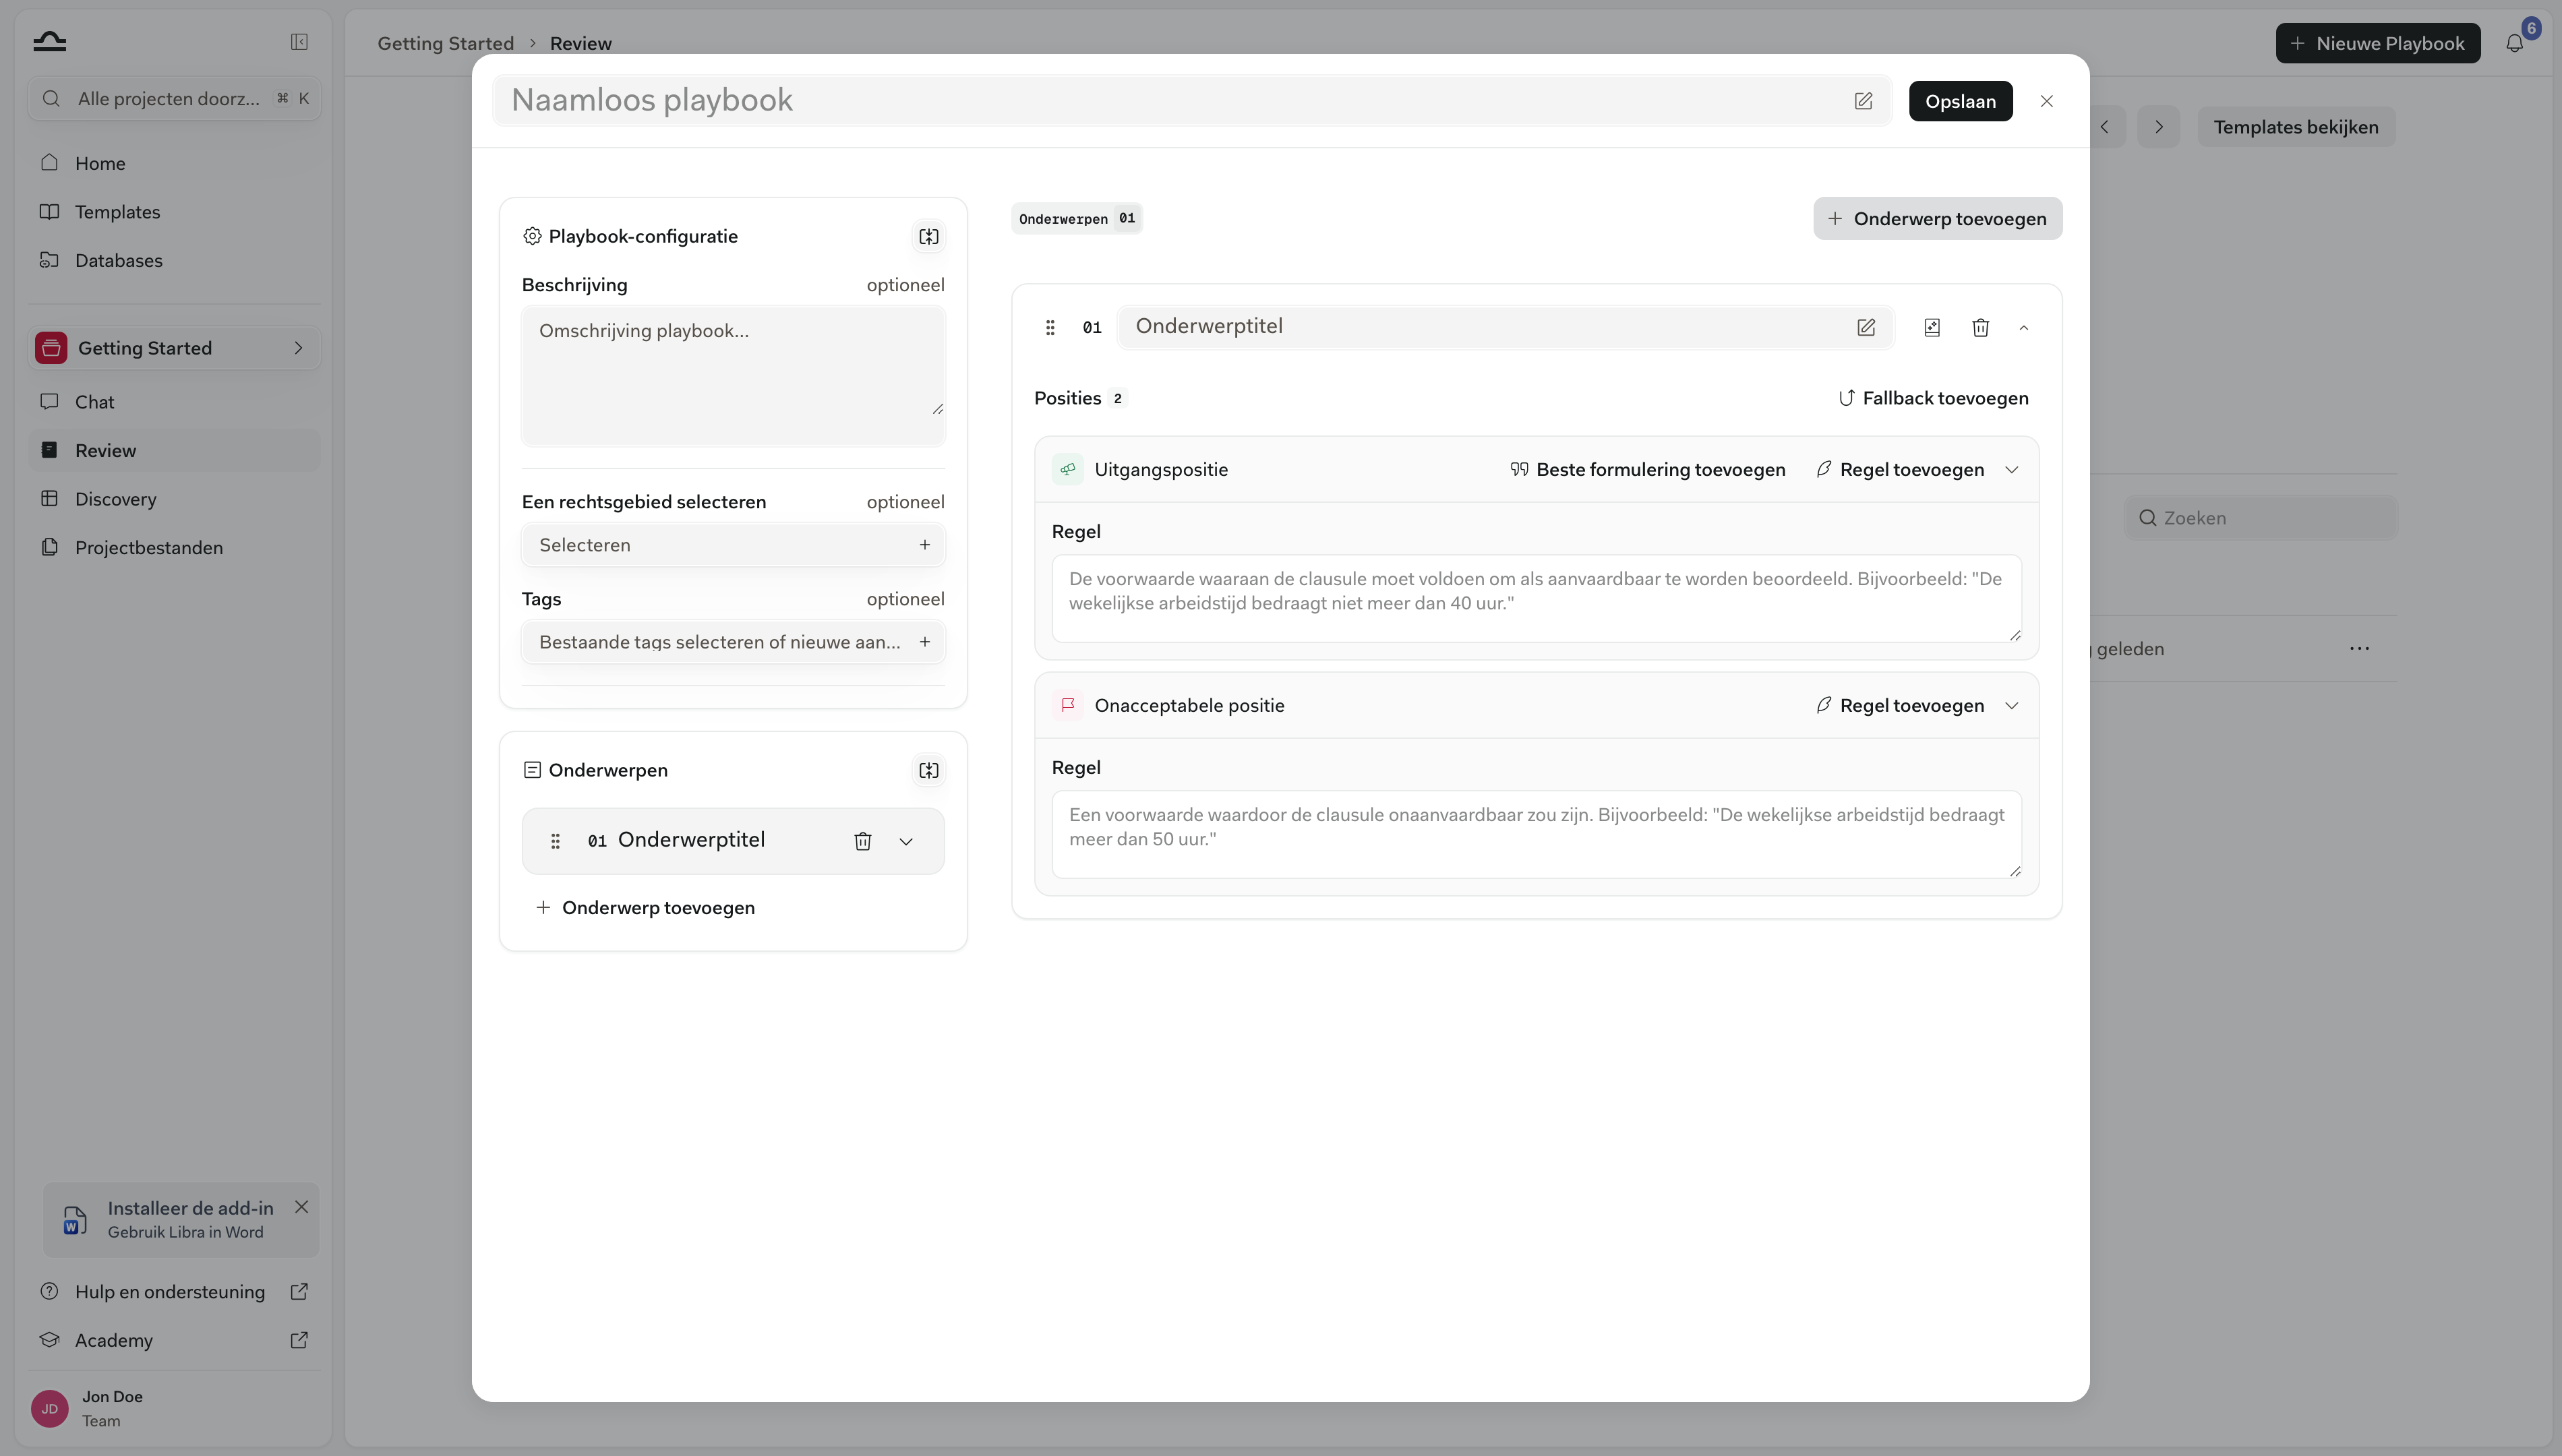Go to previous page arrow behind modal
2562x1456 pixels.
(x=2105, y=127)
